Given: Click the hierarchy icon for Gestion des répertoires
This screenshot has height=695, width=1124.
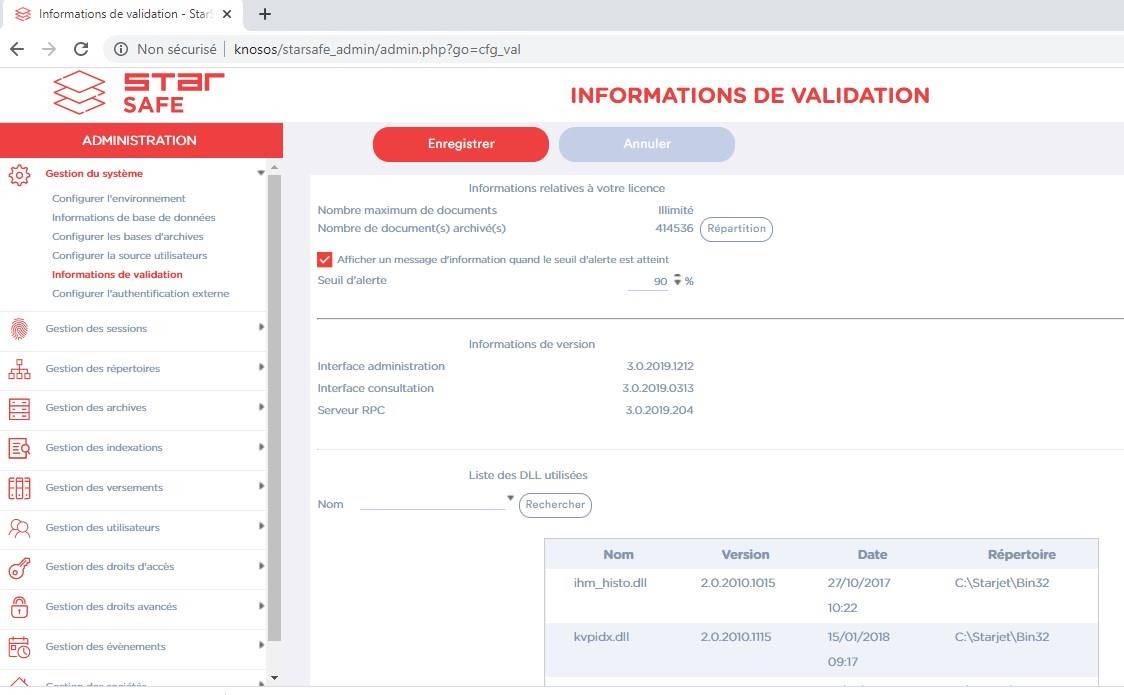Looking at the screenshot, I should click(19, 369).
